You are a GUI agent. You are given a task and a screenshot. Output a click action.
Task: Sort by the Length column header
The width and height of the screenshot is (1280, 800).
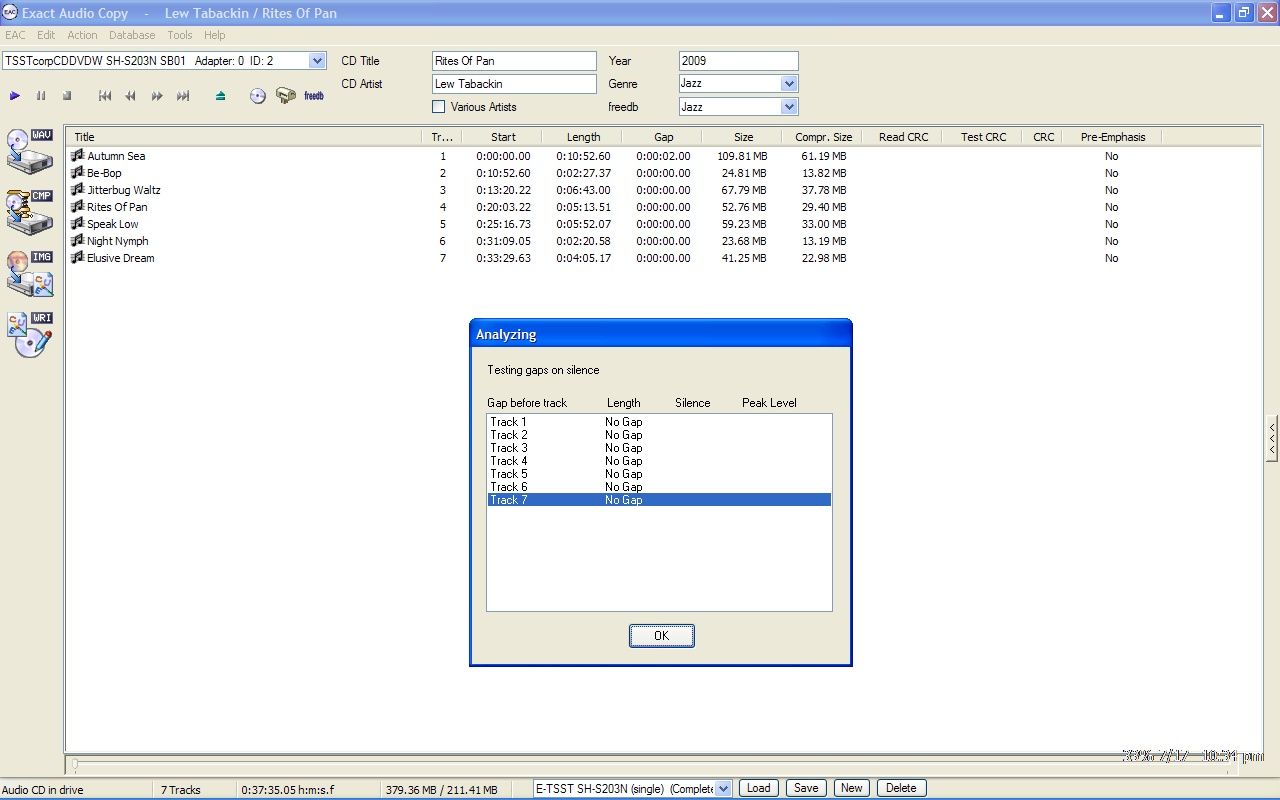coord(583,137)
